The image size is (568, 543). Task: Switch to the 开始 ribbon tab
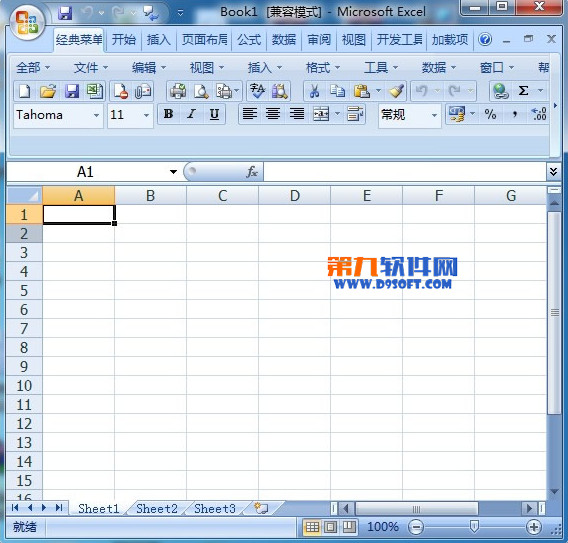coord(124,39)
